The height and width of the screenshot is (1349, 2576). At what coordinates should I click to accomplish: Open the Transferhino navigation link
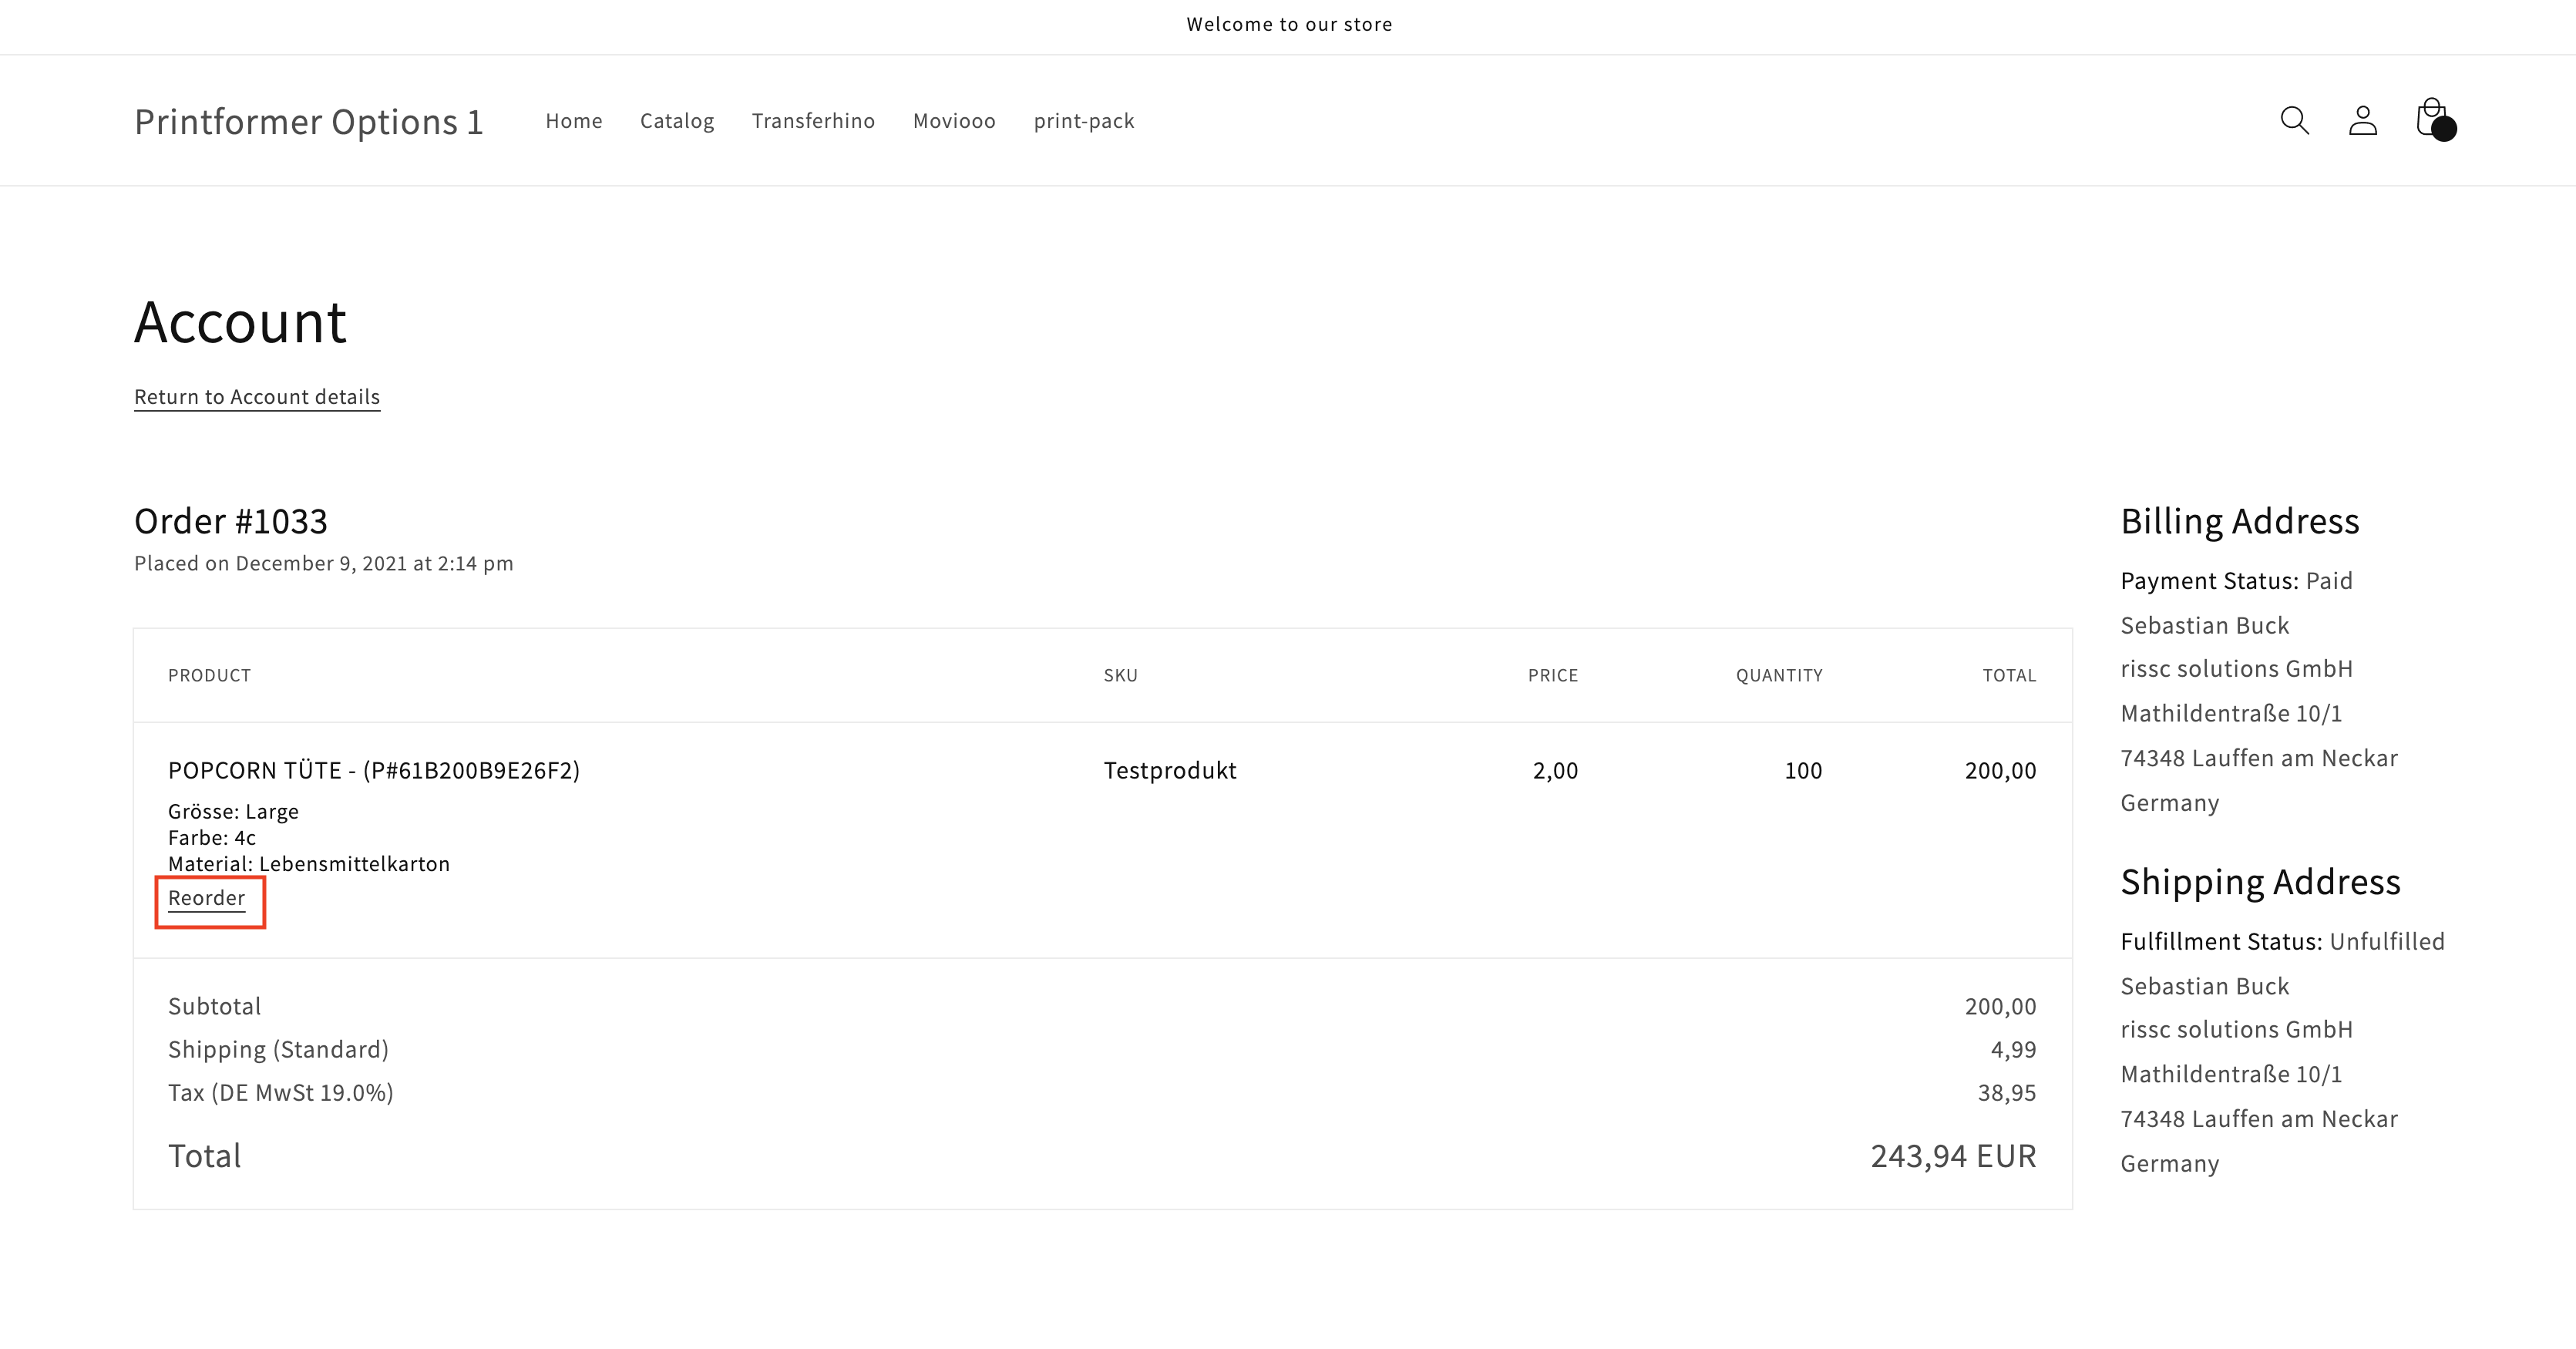[813, 121]
